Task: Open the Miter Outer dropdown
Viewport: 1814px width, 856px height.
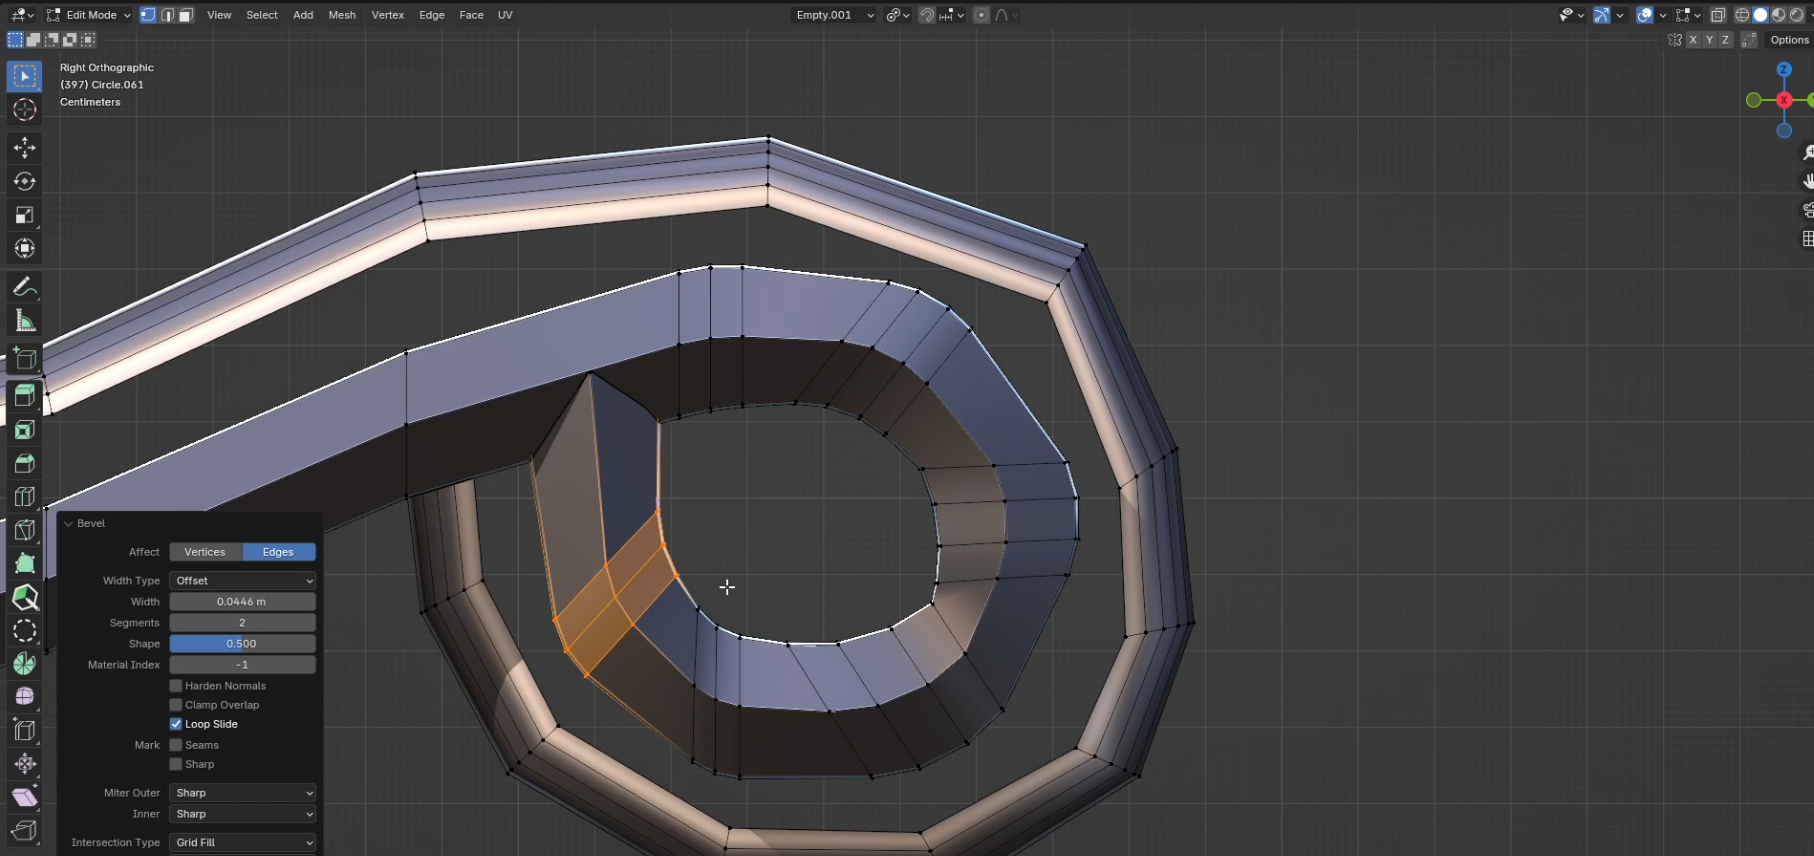Action: (x=243, y=793)
